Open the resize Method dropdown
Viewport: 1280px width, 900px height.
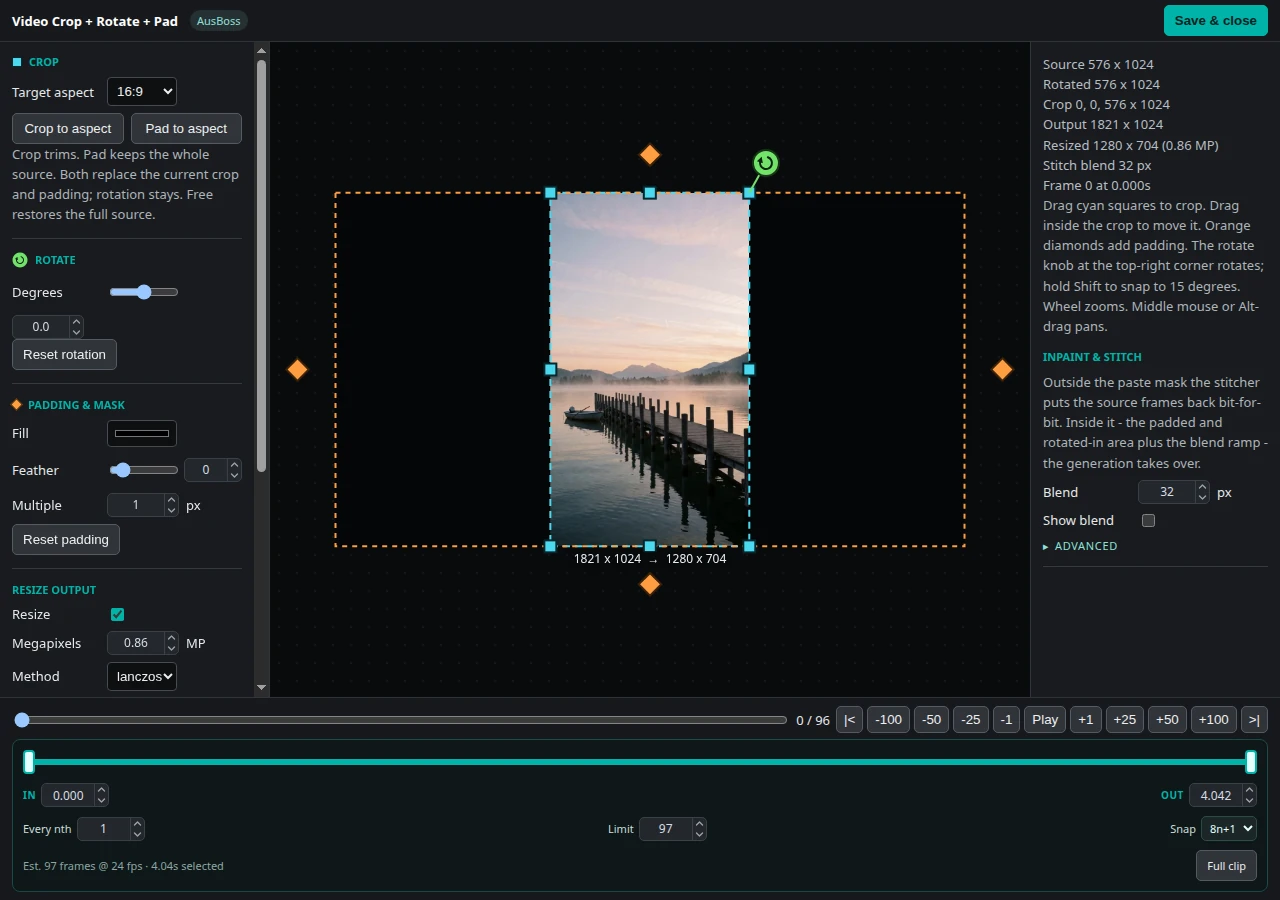point(142,677)
